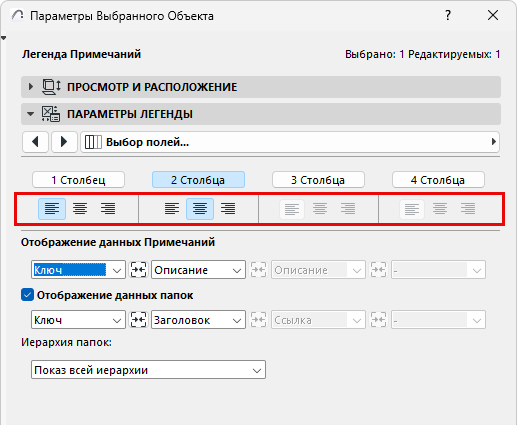Open the Показ всей иерархии dropdown
Viewport: 517px width, 425px height.
[x=148, y=370]
